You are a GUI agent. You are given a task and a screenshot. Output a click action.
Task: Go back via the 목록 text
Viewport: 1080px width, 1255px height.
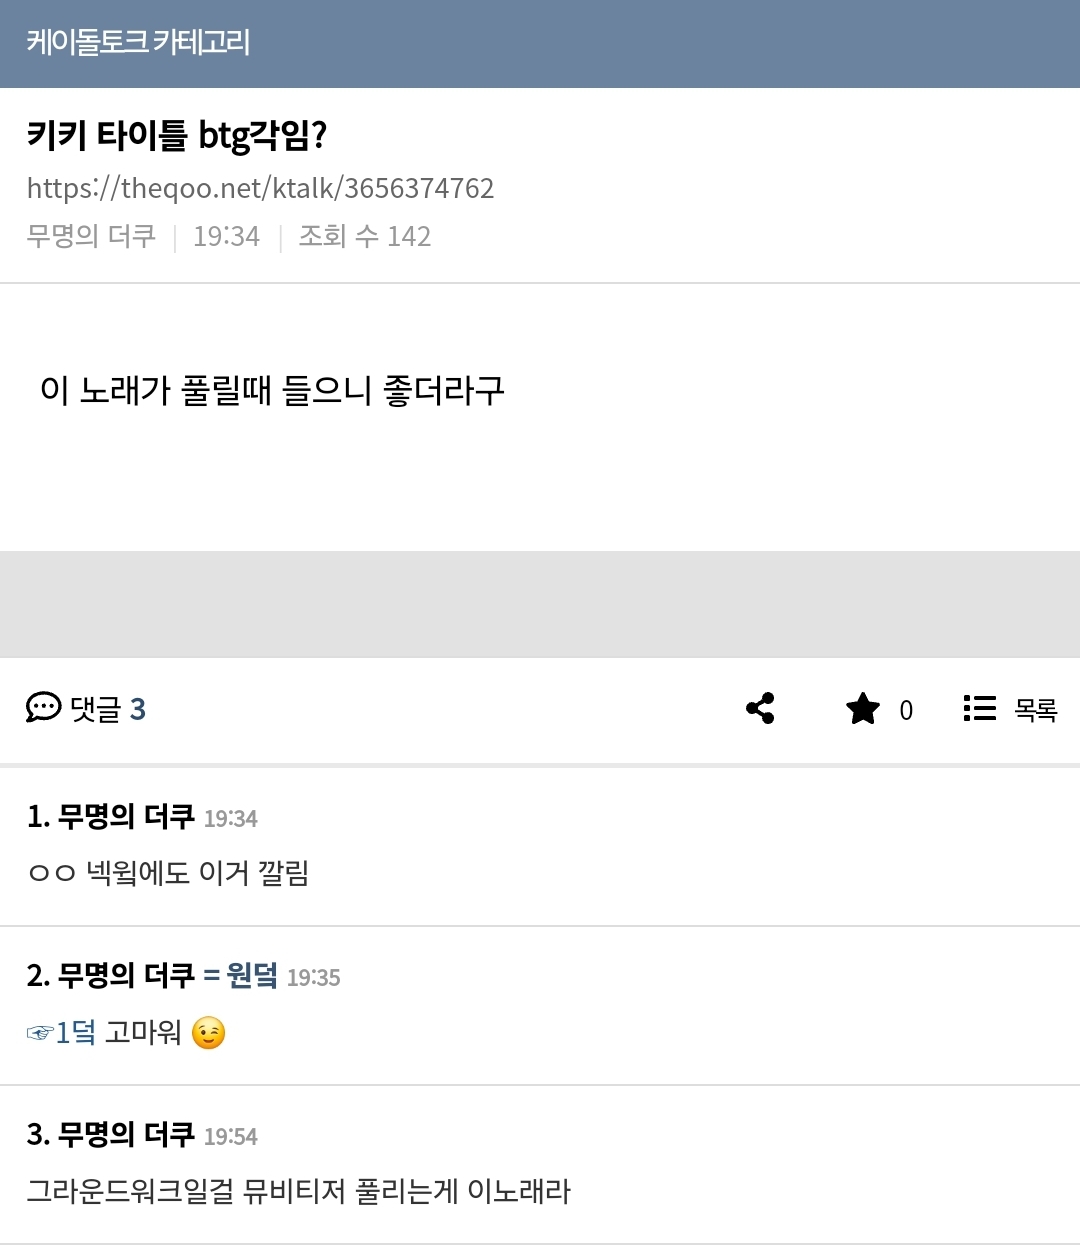pyautogui.click(x=1035, y=709)
